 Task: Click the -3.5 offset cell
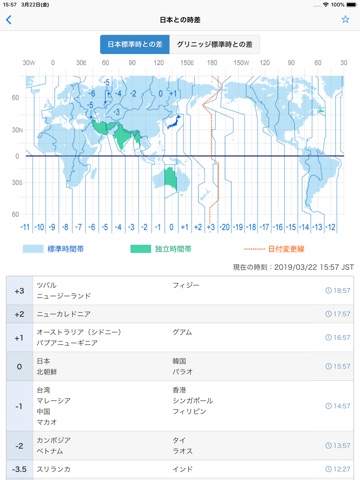[x=19, y=469]
